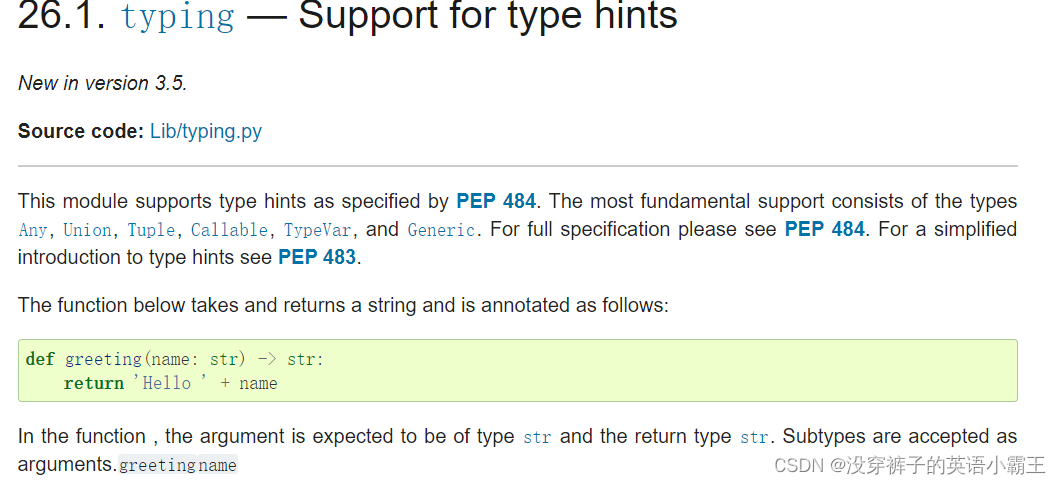Click the 'def' keyword in code block

pyautogui.click(x=40, y=359)
